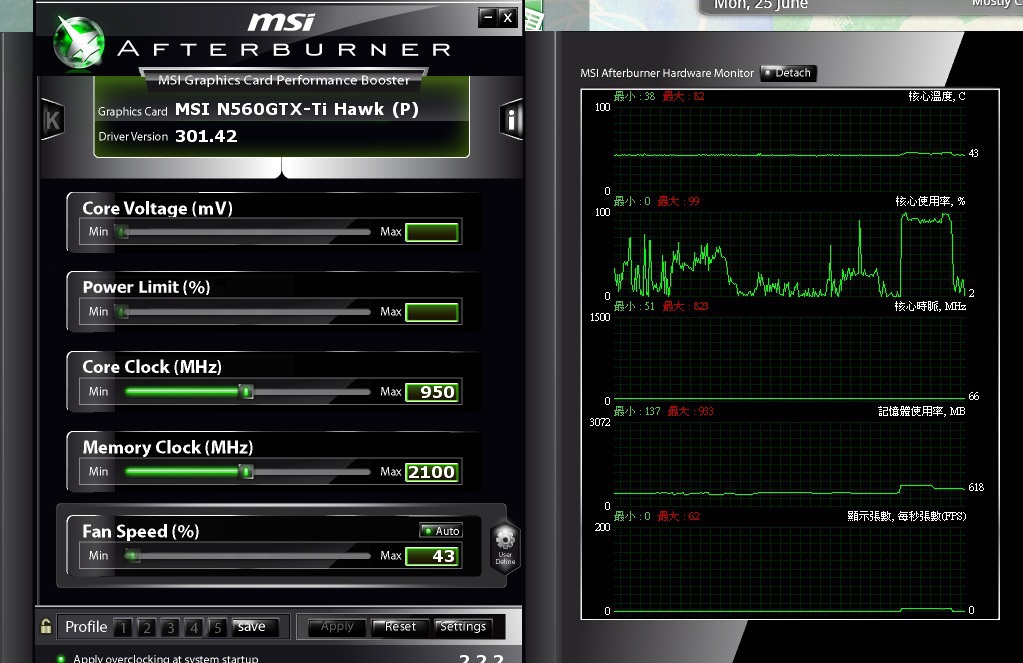Open the fan User Define gear

click(505, 547)
